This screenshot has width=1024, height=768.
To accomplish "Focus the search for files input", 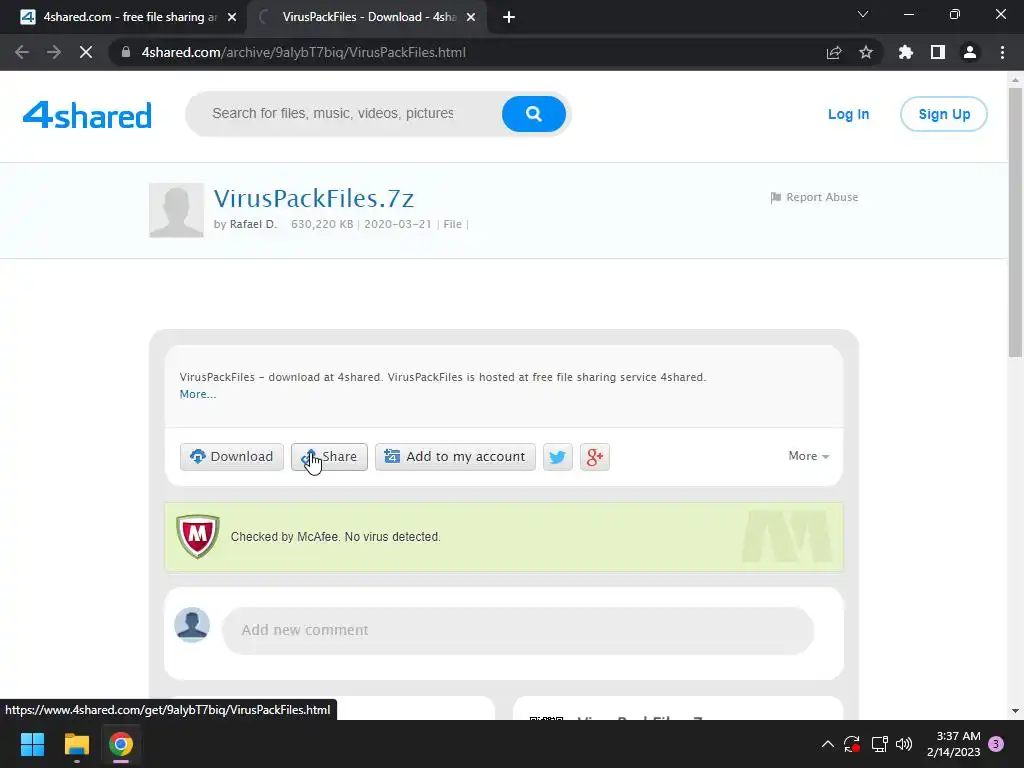I will (333, 114).
